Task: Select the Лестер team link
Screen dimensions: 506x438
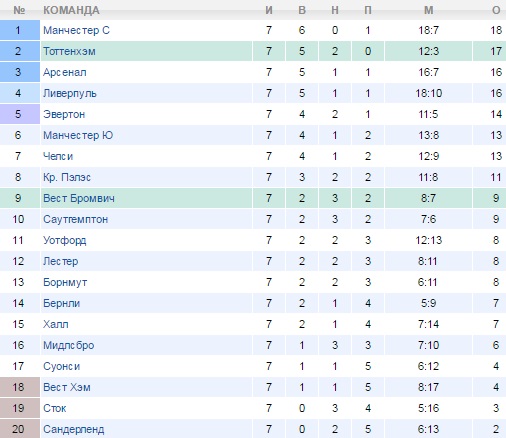Action: tap(61, 261)
